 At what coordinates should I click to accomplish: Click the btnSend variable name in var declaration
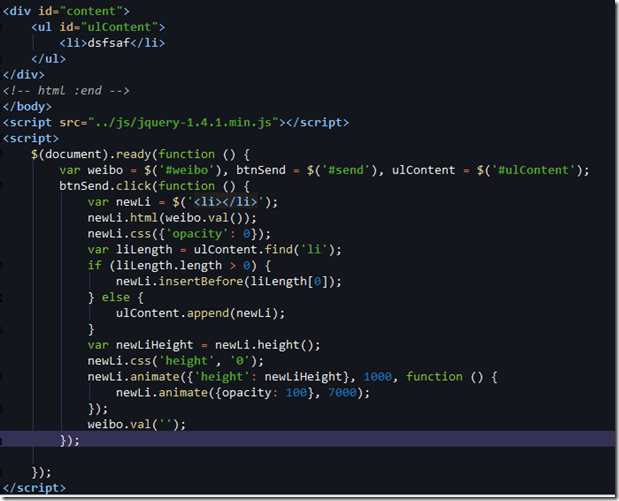[261, 170]
